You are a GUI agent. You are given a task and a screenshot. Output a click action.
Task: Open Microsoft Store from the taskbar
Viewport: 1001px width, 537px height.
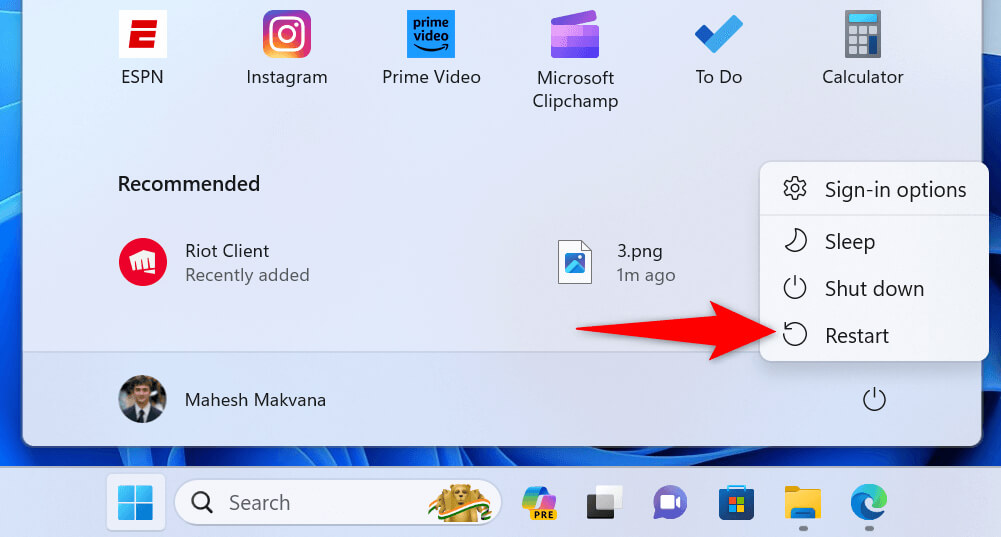click(736, 503)
